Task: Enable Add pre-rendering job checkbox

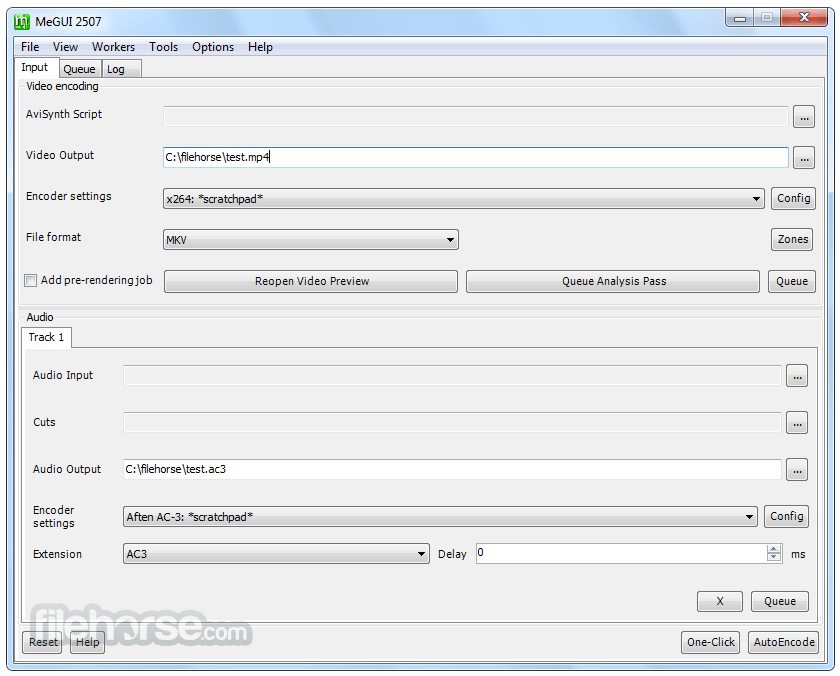Action: point(31,281)
